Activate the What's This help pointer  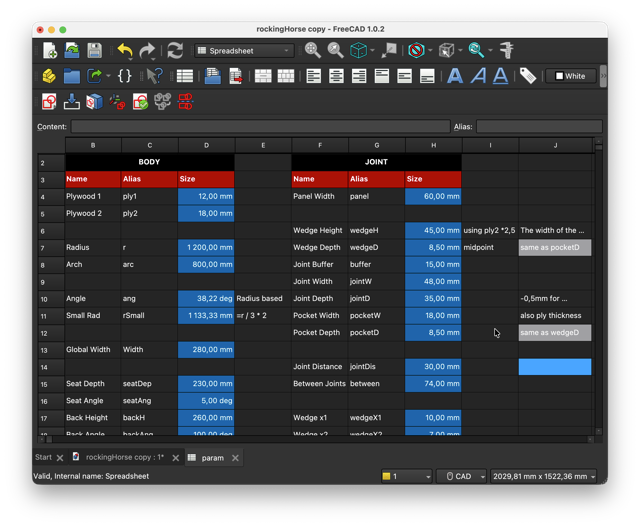[x=154, y=76]
